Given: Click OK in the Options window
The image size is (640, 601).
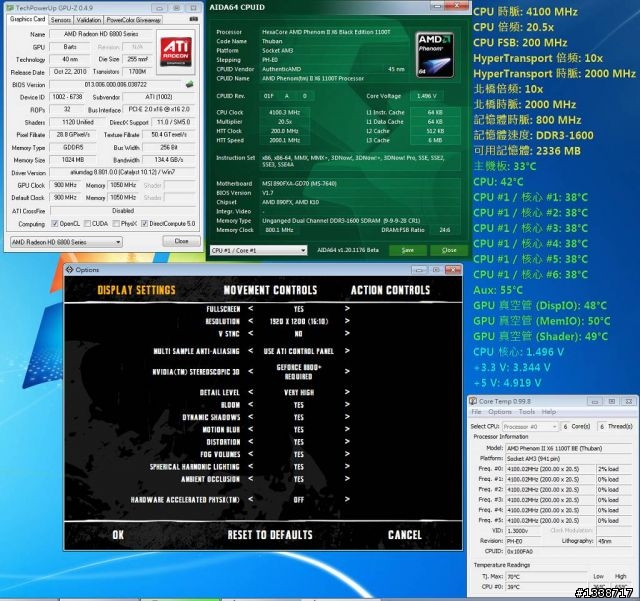Looking at the screenshot, I should click(x=118, y=535).
